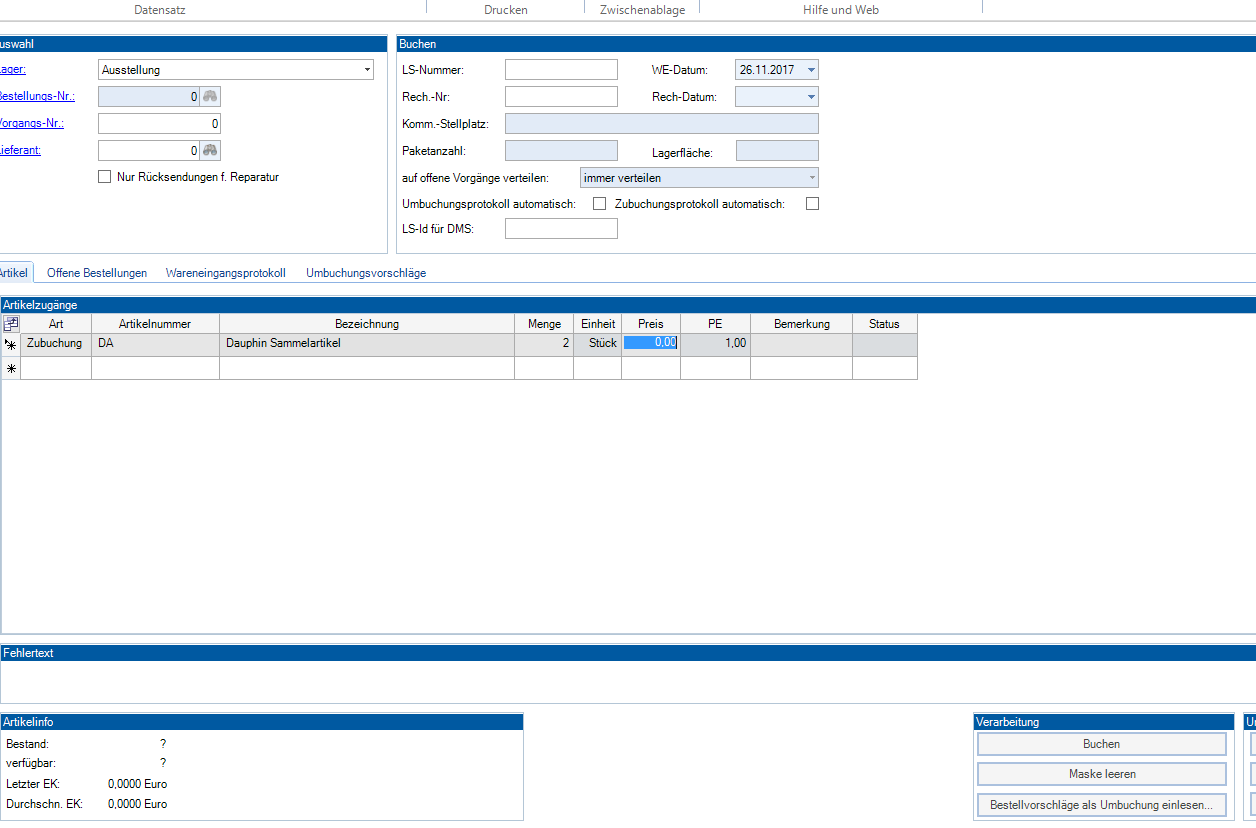Follow the Vorgangs-Nr. link label
The width and height of the screenshot is (1256, 828).
(32, 123)
